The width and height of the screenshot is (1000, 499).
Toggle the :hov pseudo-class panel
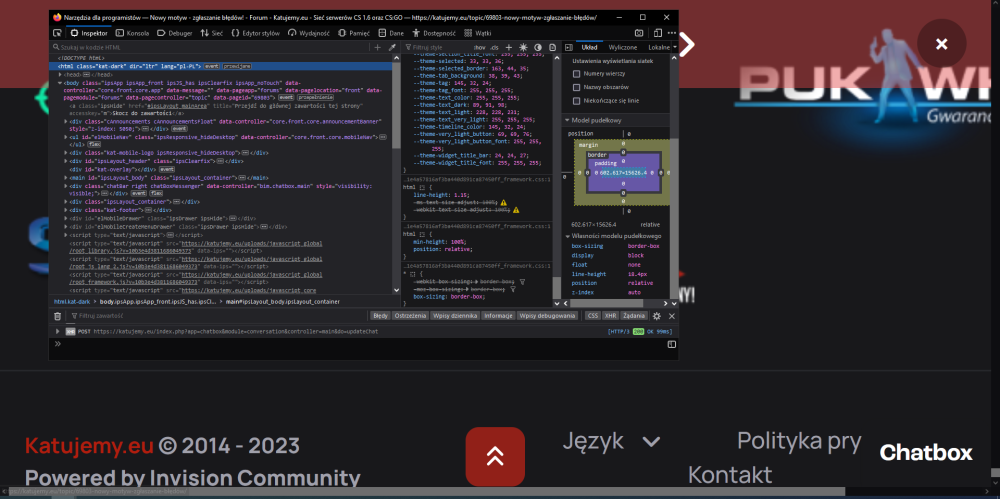coord(480,47)
